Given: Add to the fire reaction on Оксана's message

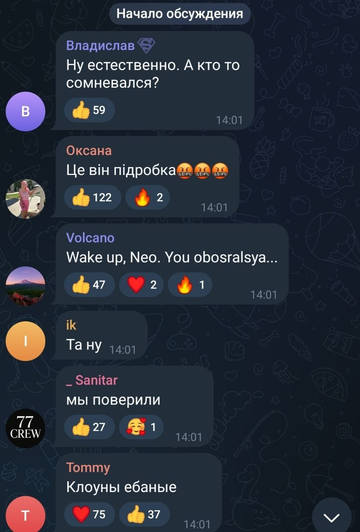Looking at the screenshot, I should coord(148,197).
